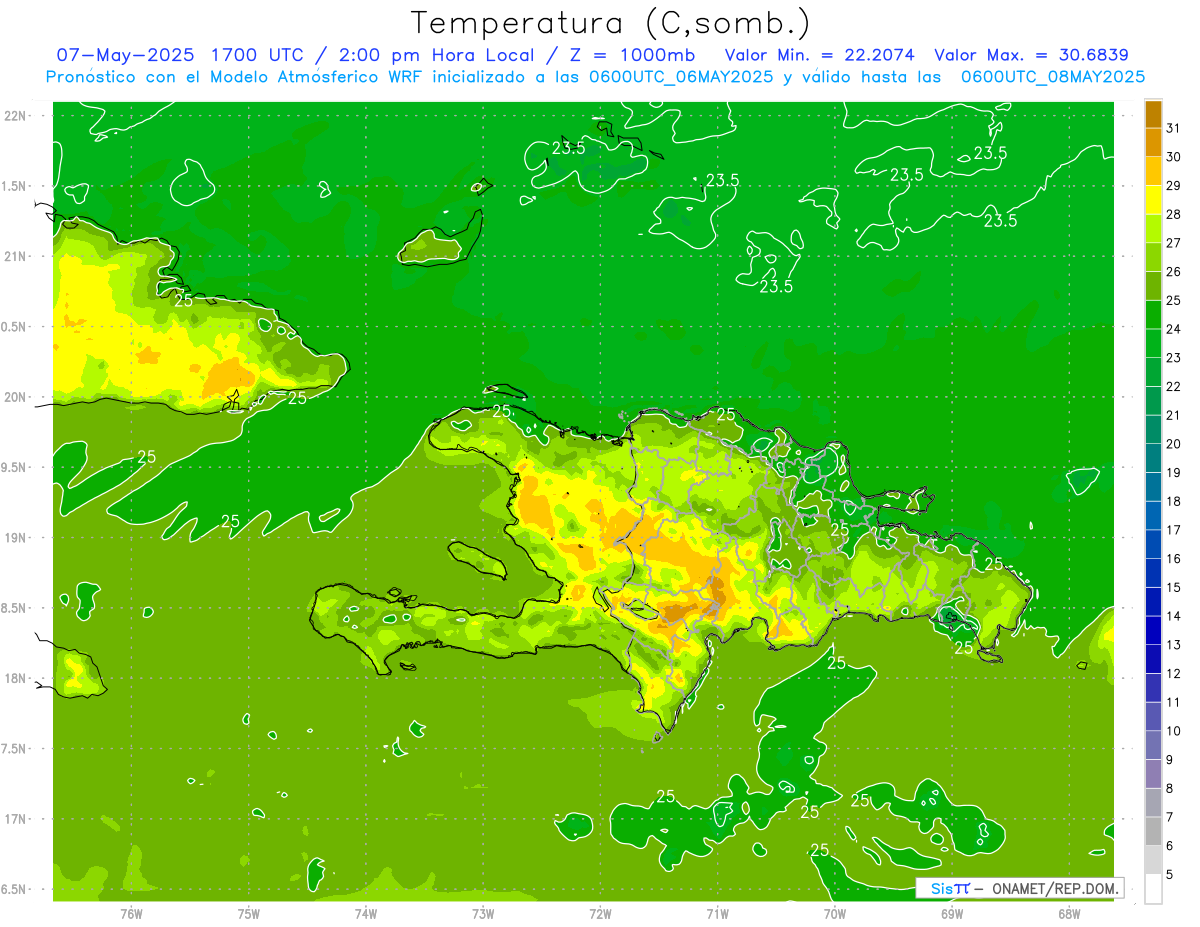1200x927 pixels.
Task: Click the "75W" longitude axis label
Action: [x=249, y=914]
